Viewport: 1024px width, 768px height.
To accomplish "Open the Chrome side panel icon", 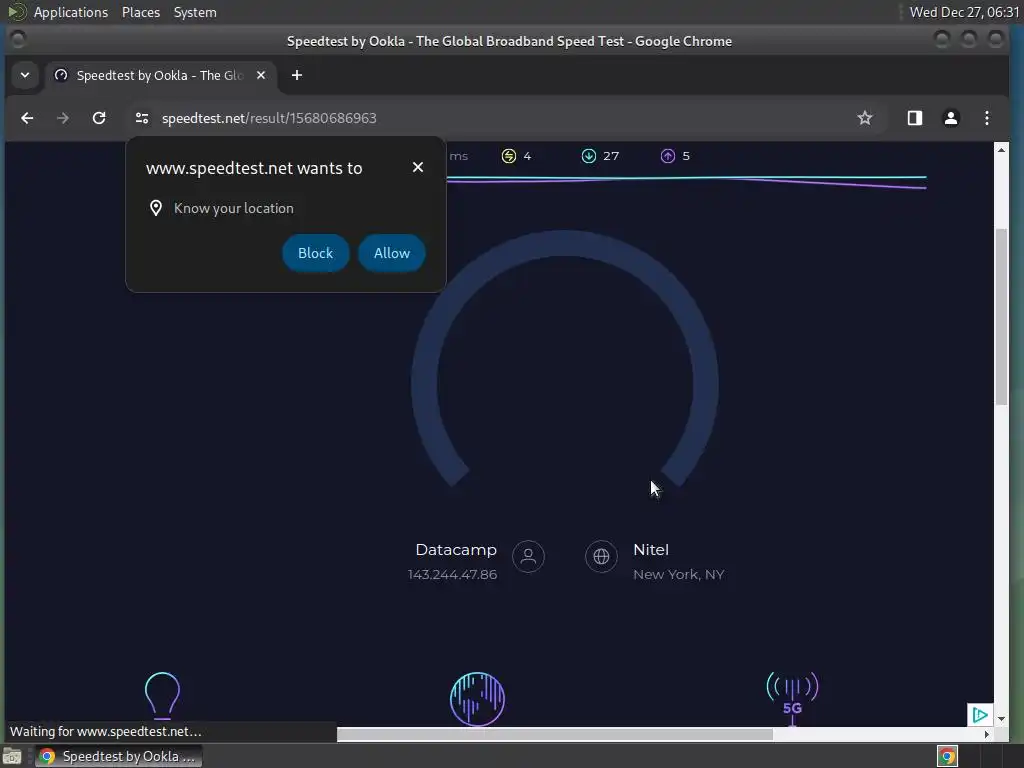I will click(914, 118).
